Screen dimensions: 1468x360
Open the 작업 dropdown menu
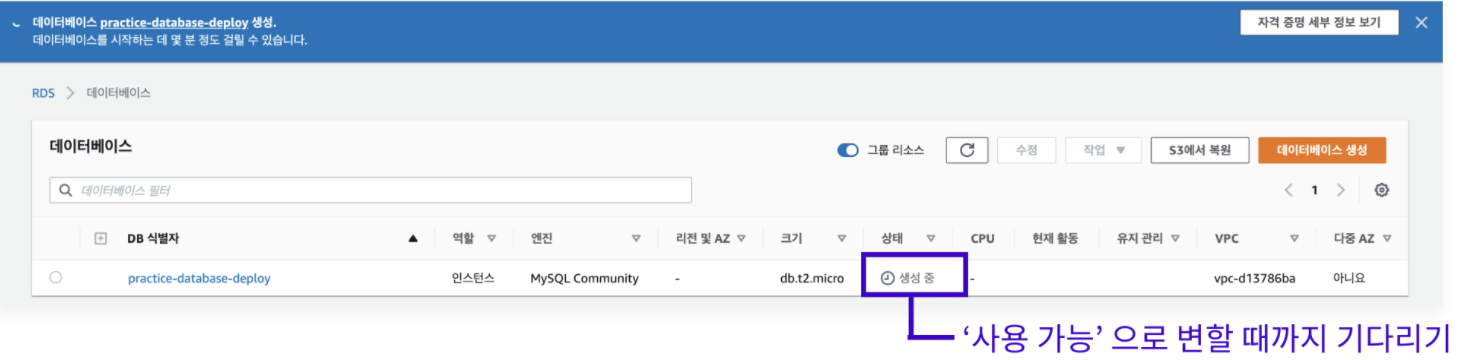click(x=1103, y=150)
